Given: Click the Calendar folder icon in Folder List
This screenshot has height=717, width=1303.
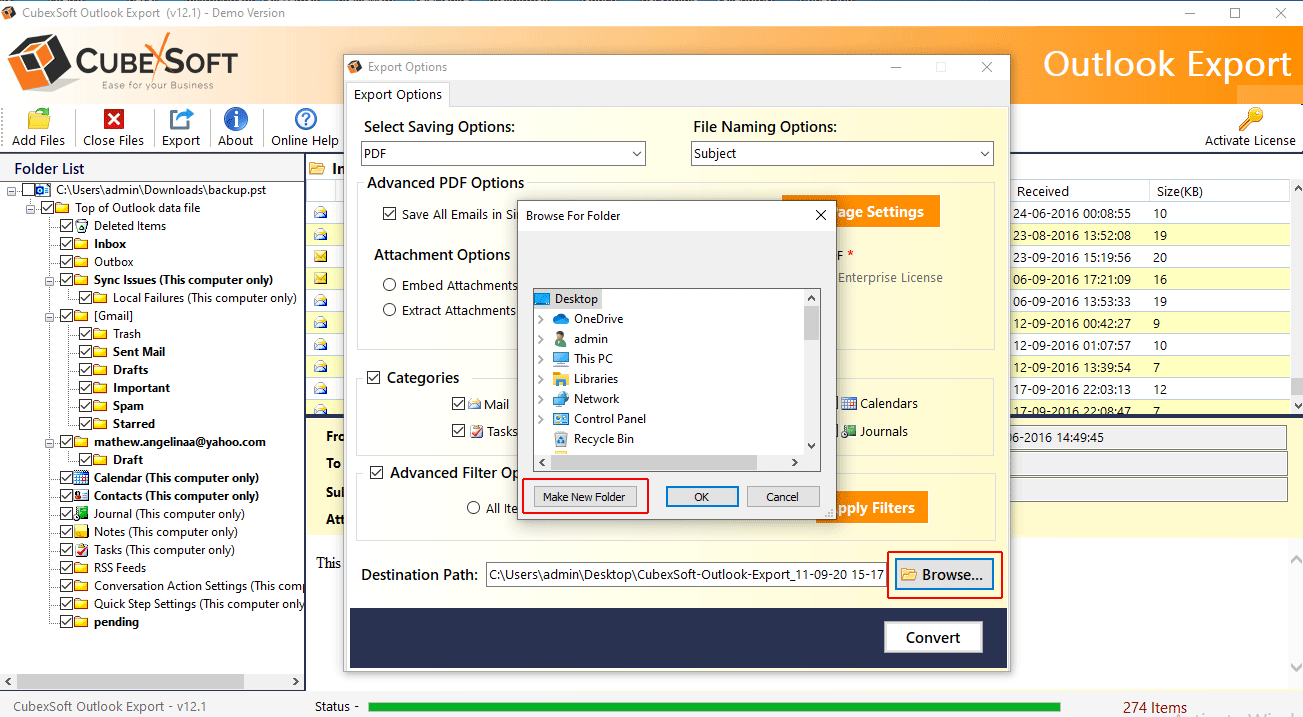Looking at the screenshot, I should coord(82,478).
